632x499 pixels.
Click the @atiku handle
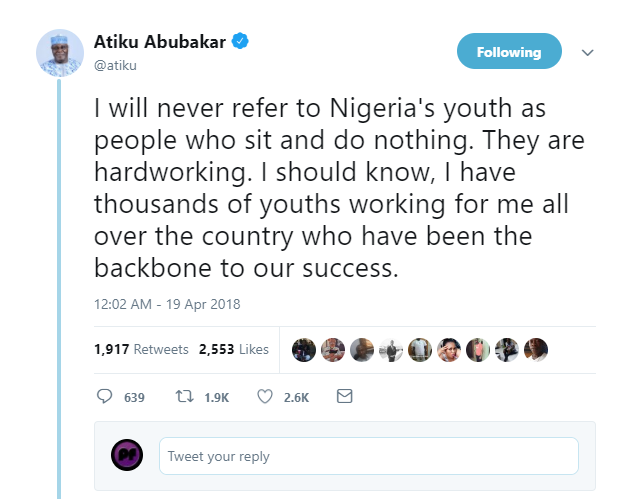(114, 64)
